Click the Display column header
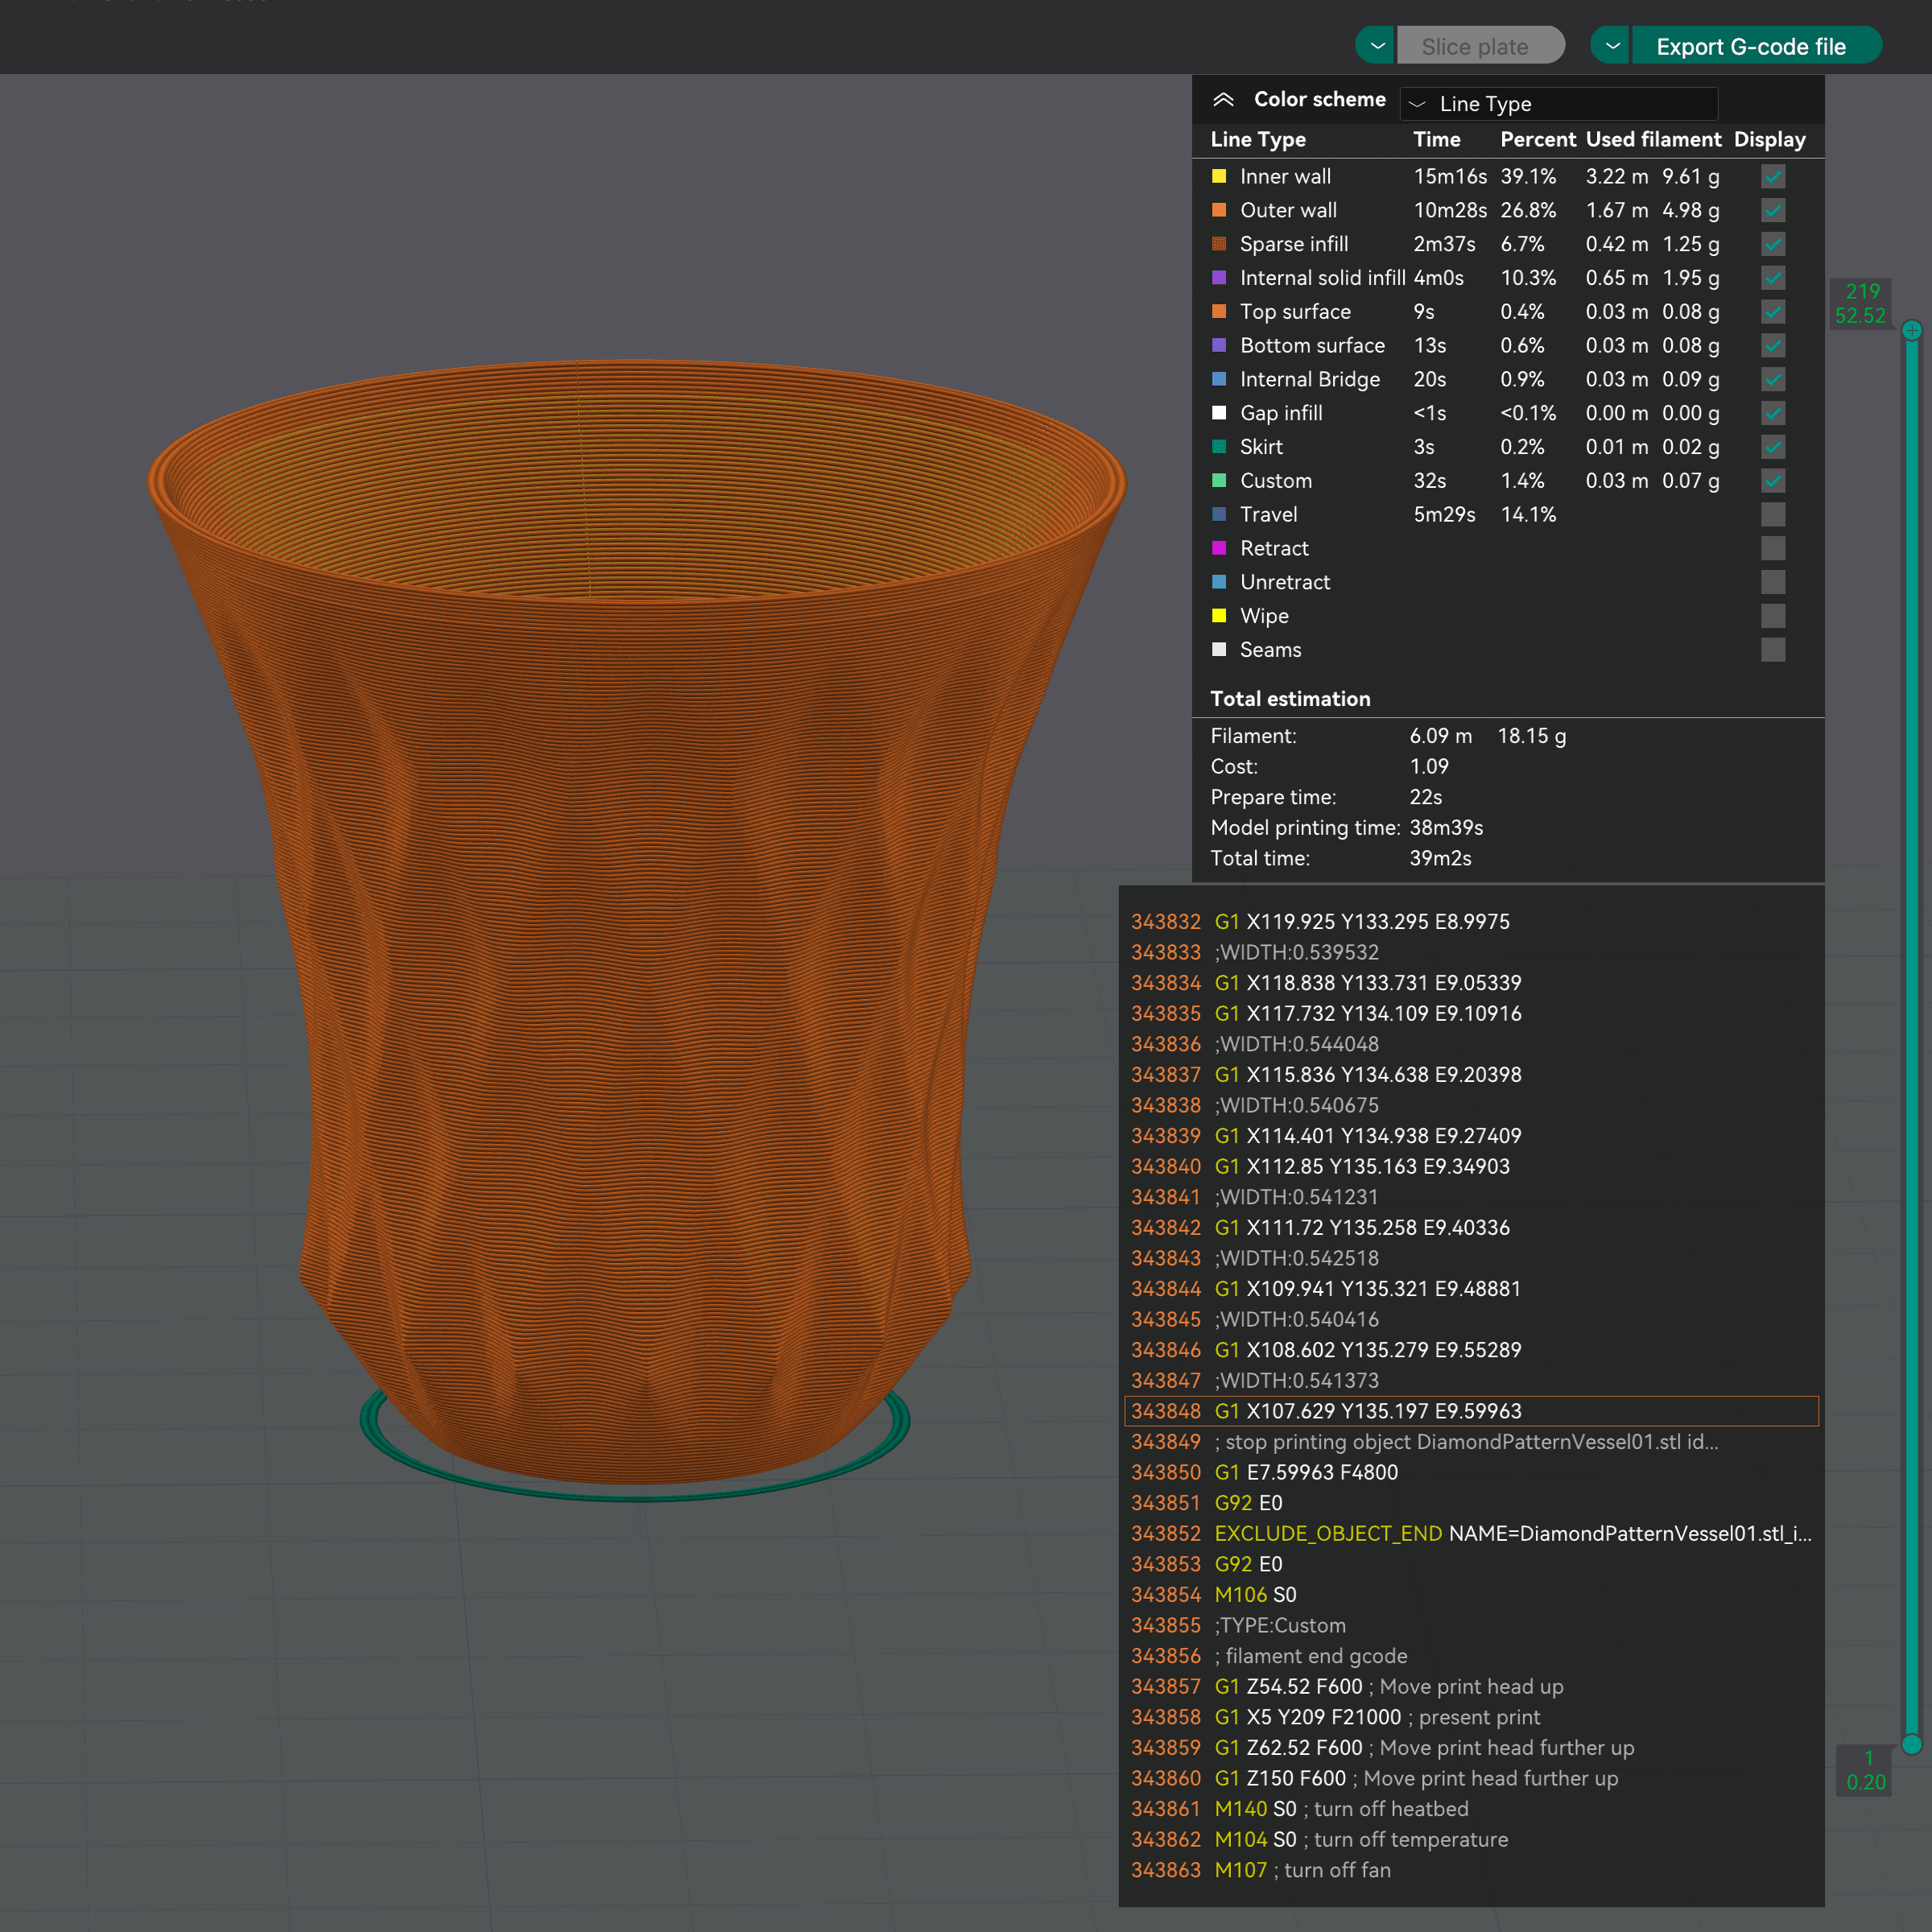This screenshot has height=1932, width=1932. [x=1769, y=140]
